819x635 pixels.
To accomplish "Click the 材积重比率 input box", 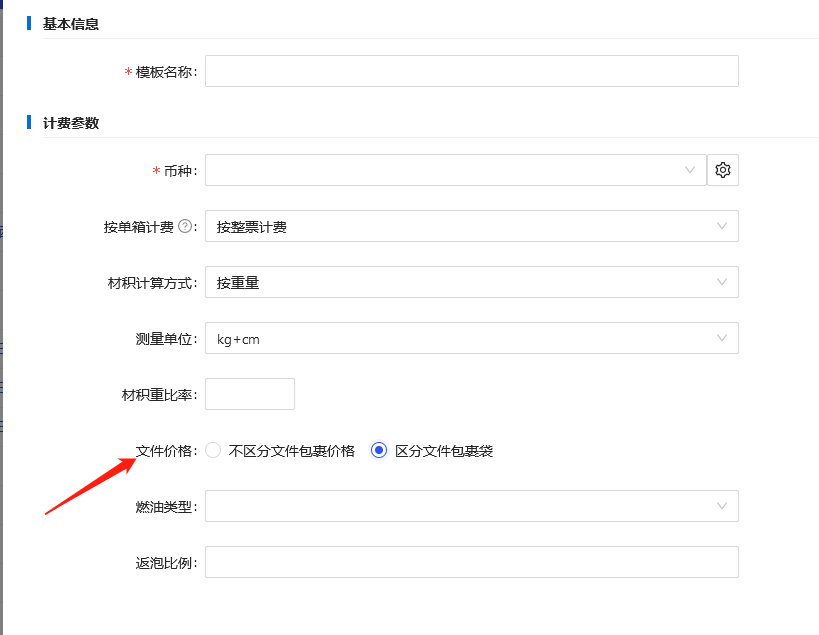I will [x=250, y=394].
